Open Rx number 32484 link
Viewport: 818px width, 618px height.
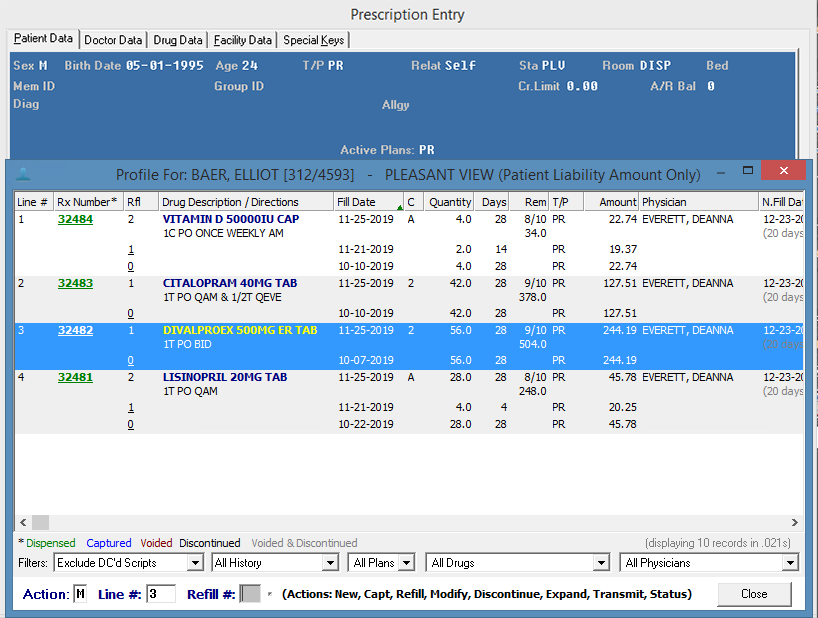coord(75,219)
